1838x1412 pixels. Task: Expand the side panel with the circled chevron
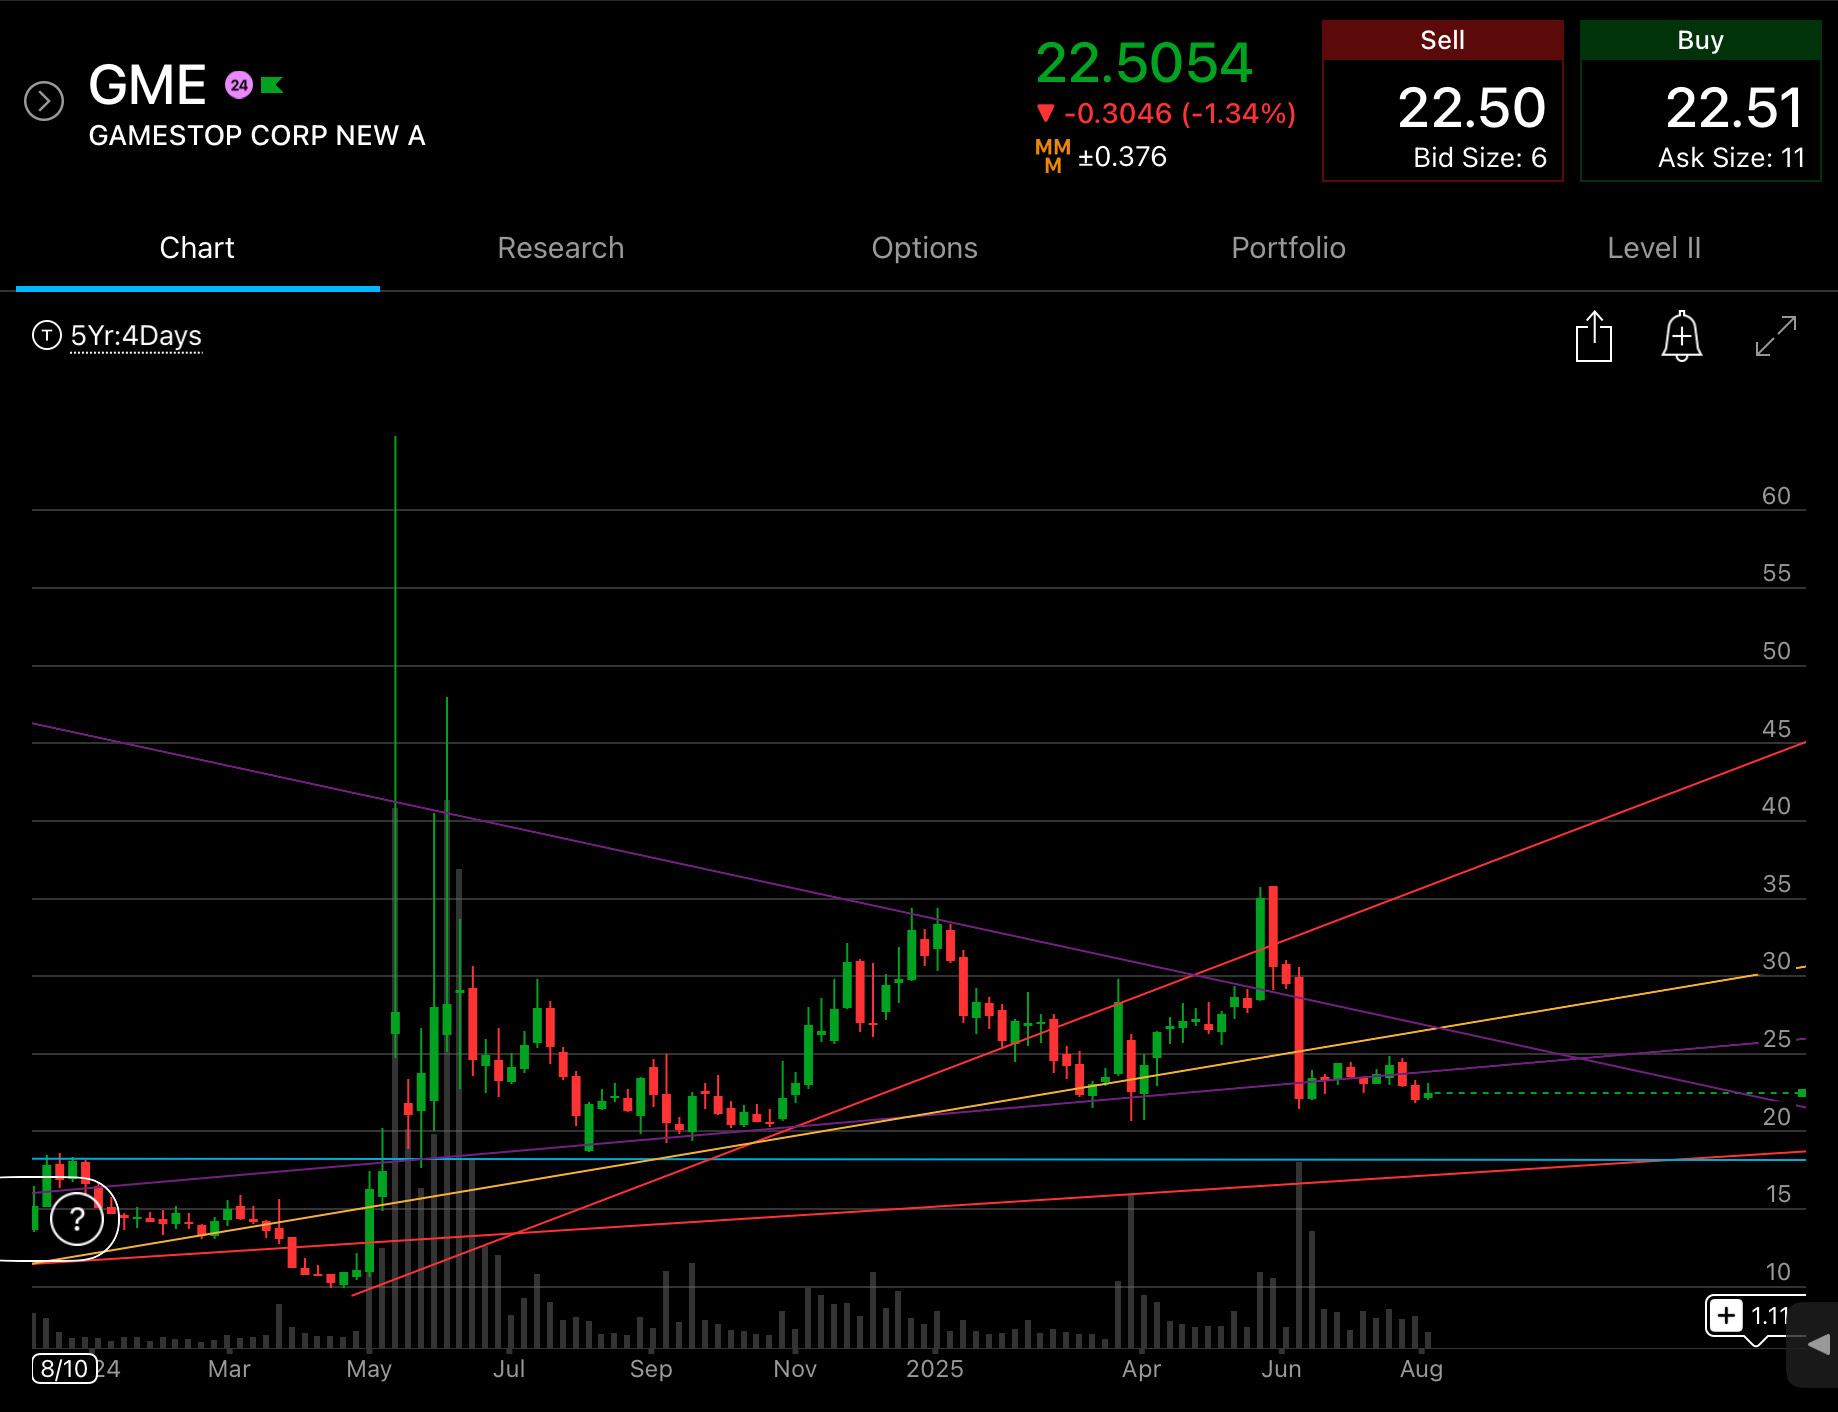pyautogui.click(x=44, y=101)
